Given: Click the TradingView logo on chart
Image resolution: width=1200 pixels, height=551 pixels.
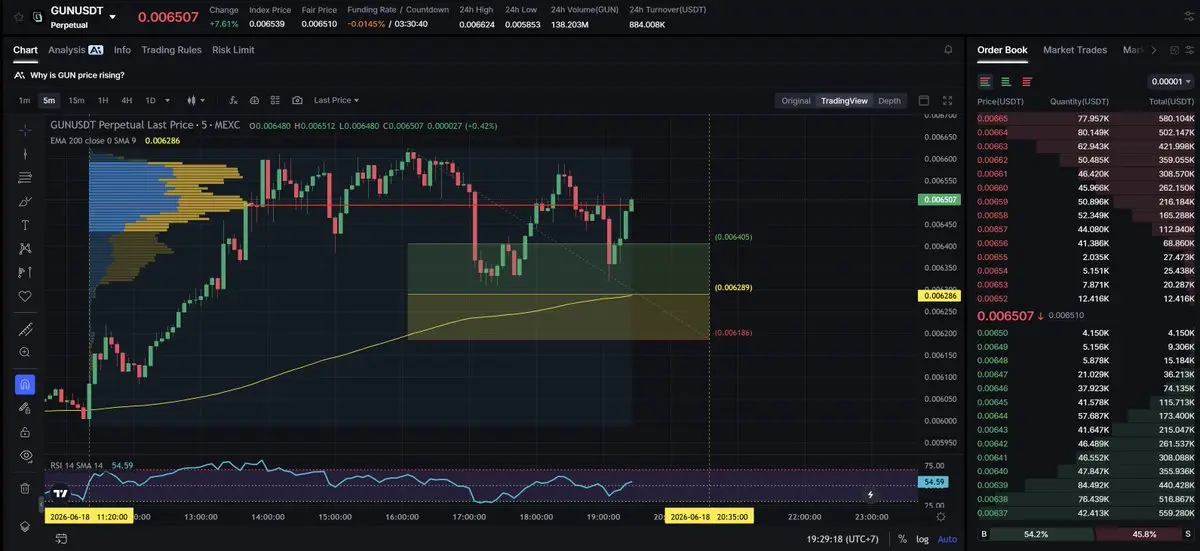Looking at the screenshot, I should click(62, 493).
